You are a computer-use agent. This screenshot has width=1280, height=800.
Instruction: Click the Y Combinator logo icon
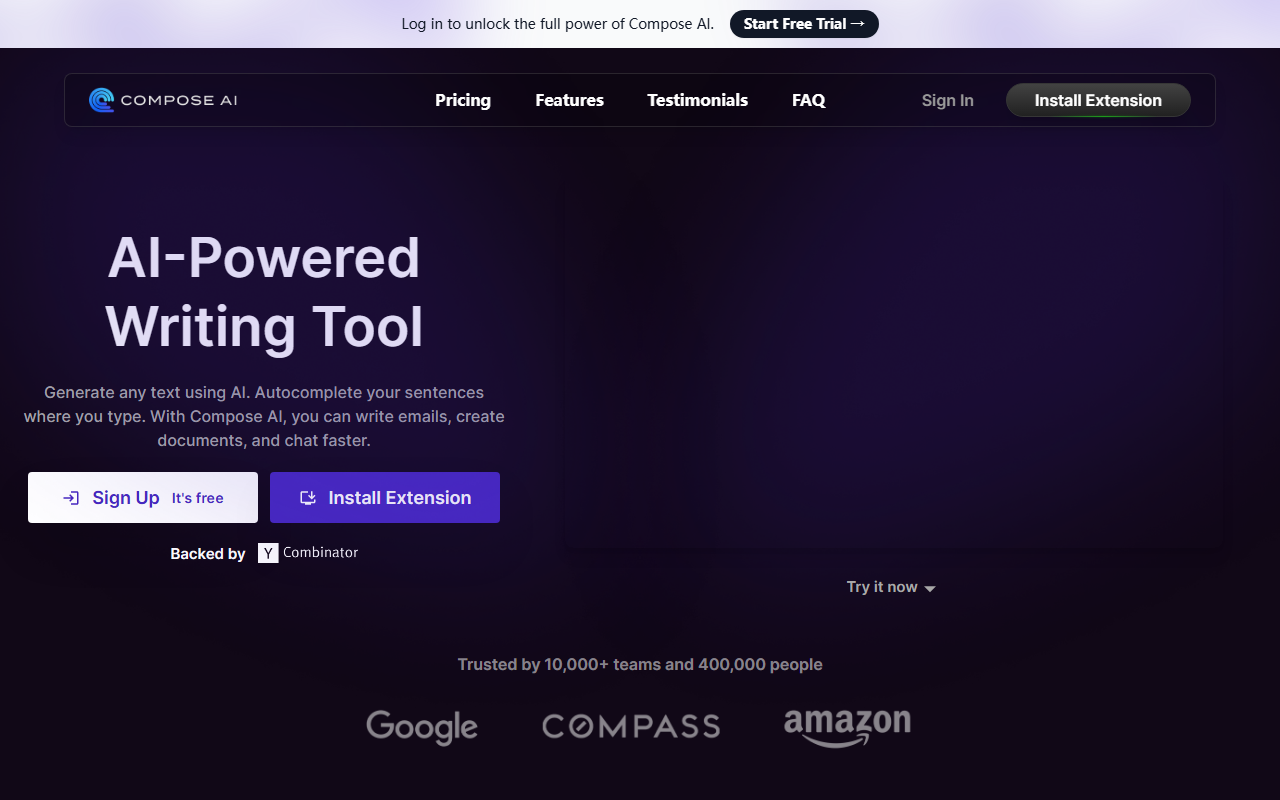pyautogui.click(x=268, y=553)
